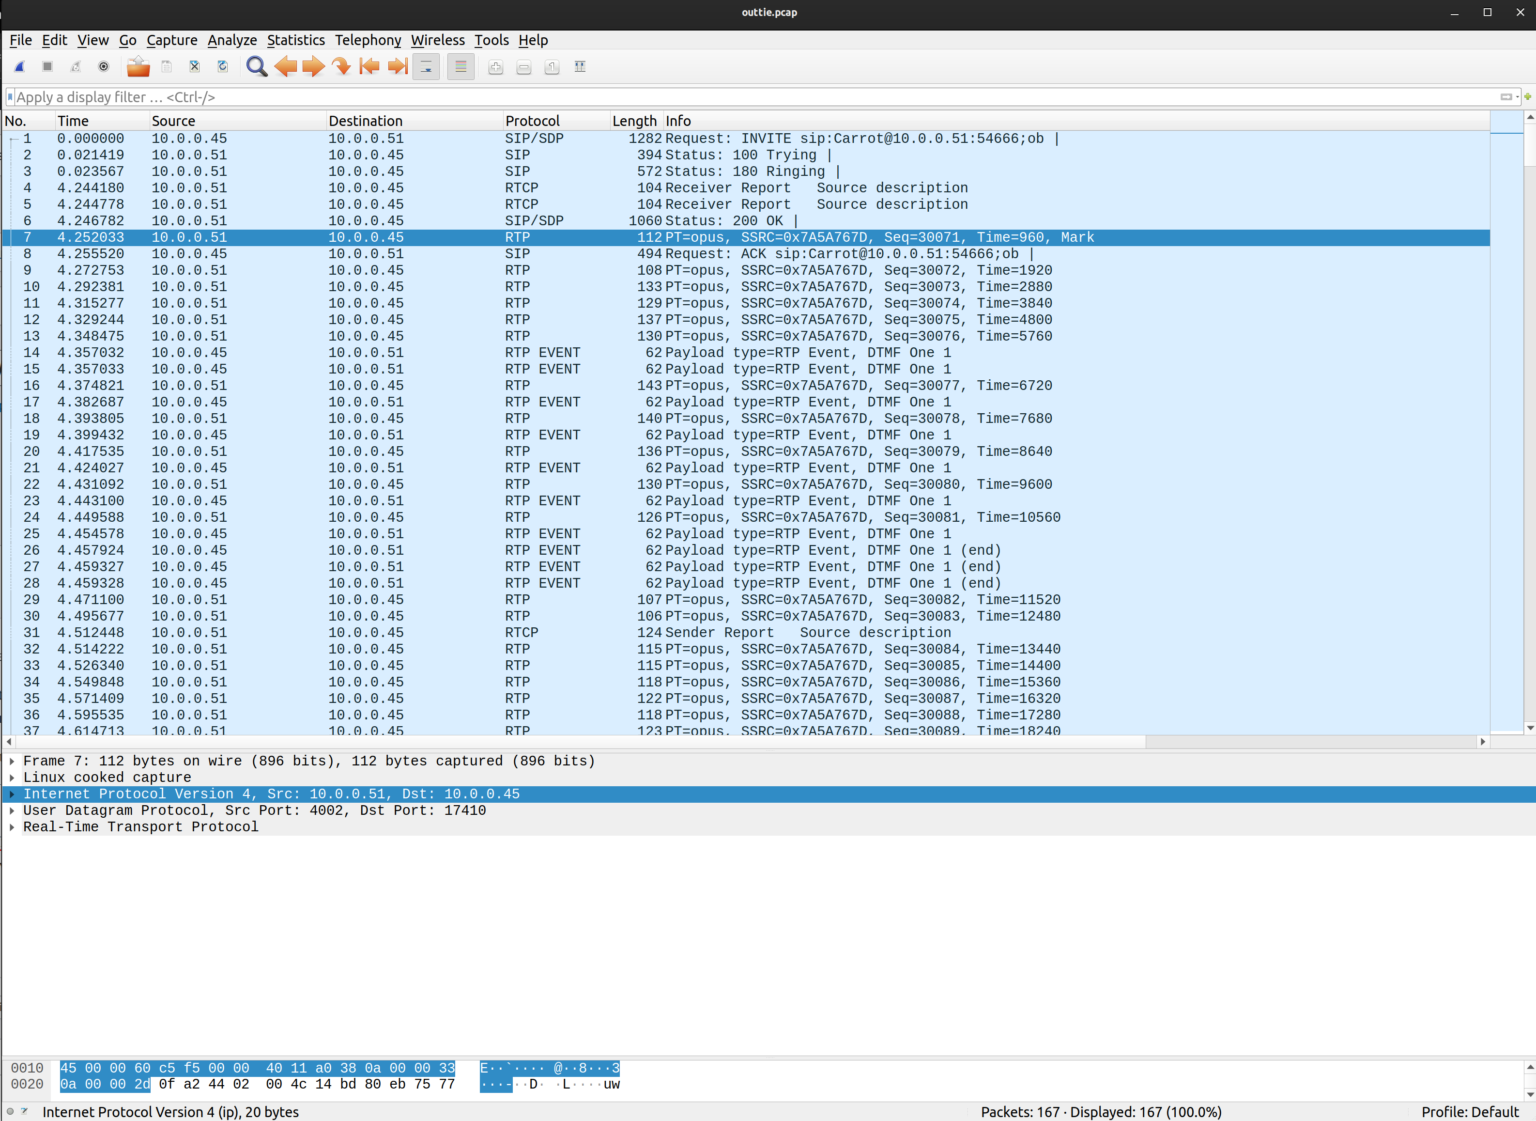This screenshot has height=1121, width=1536.
Task: Toggle the Apply display filter arrow button
Action: coord(1506,97)
